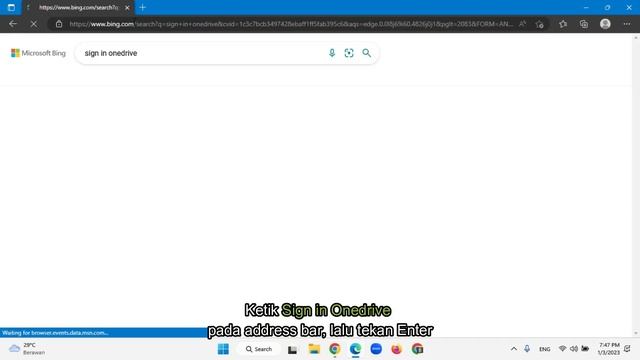Restore down the Edge window
This screenshot has width=640, height=360.
click(607, 7)
